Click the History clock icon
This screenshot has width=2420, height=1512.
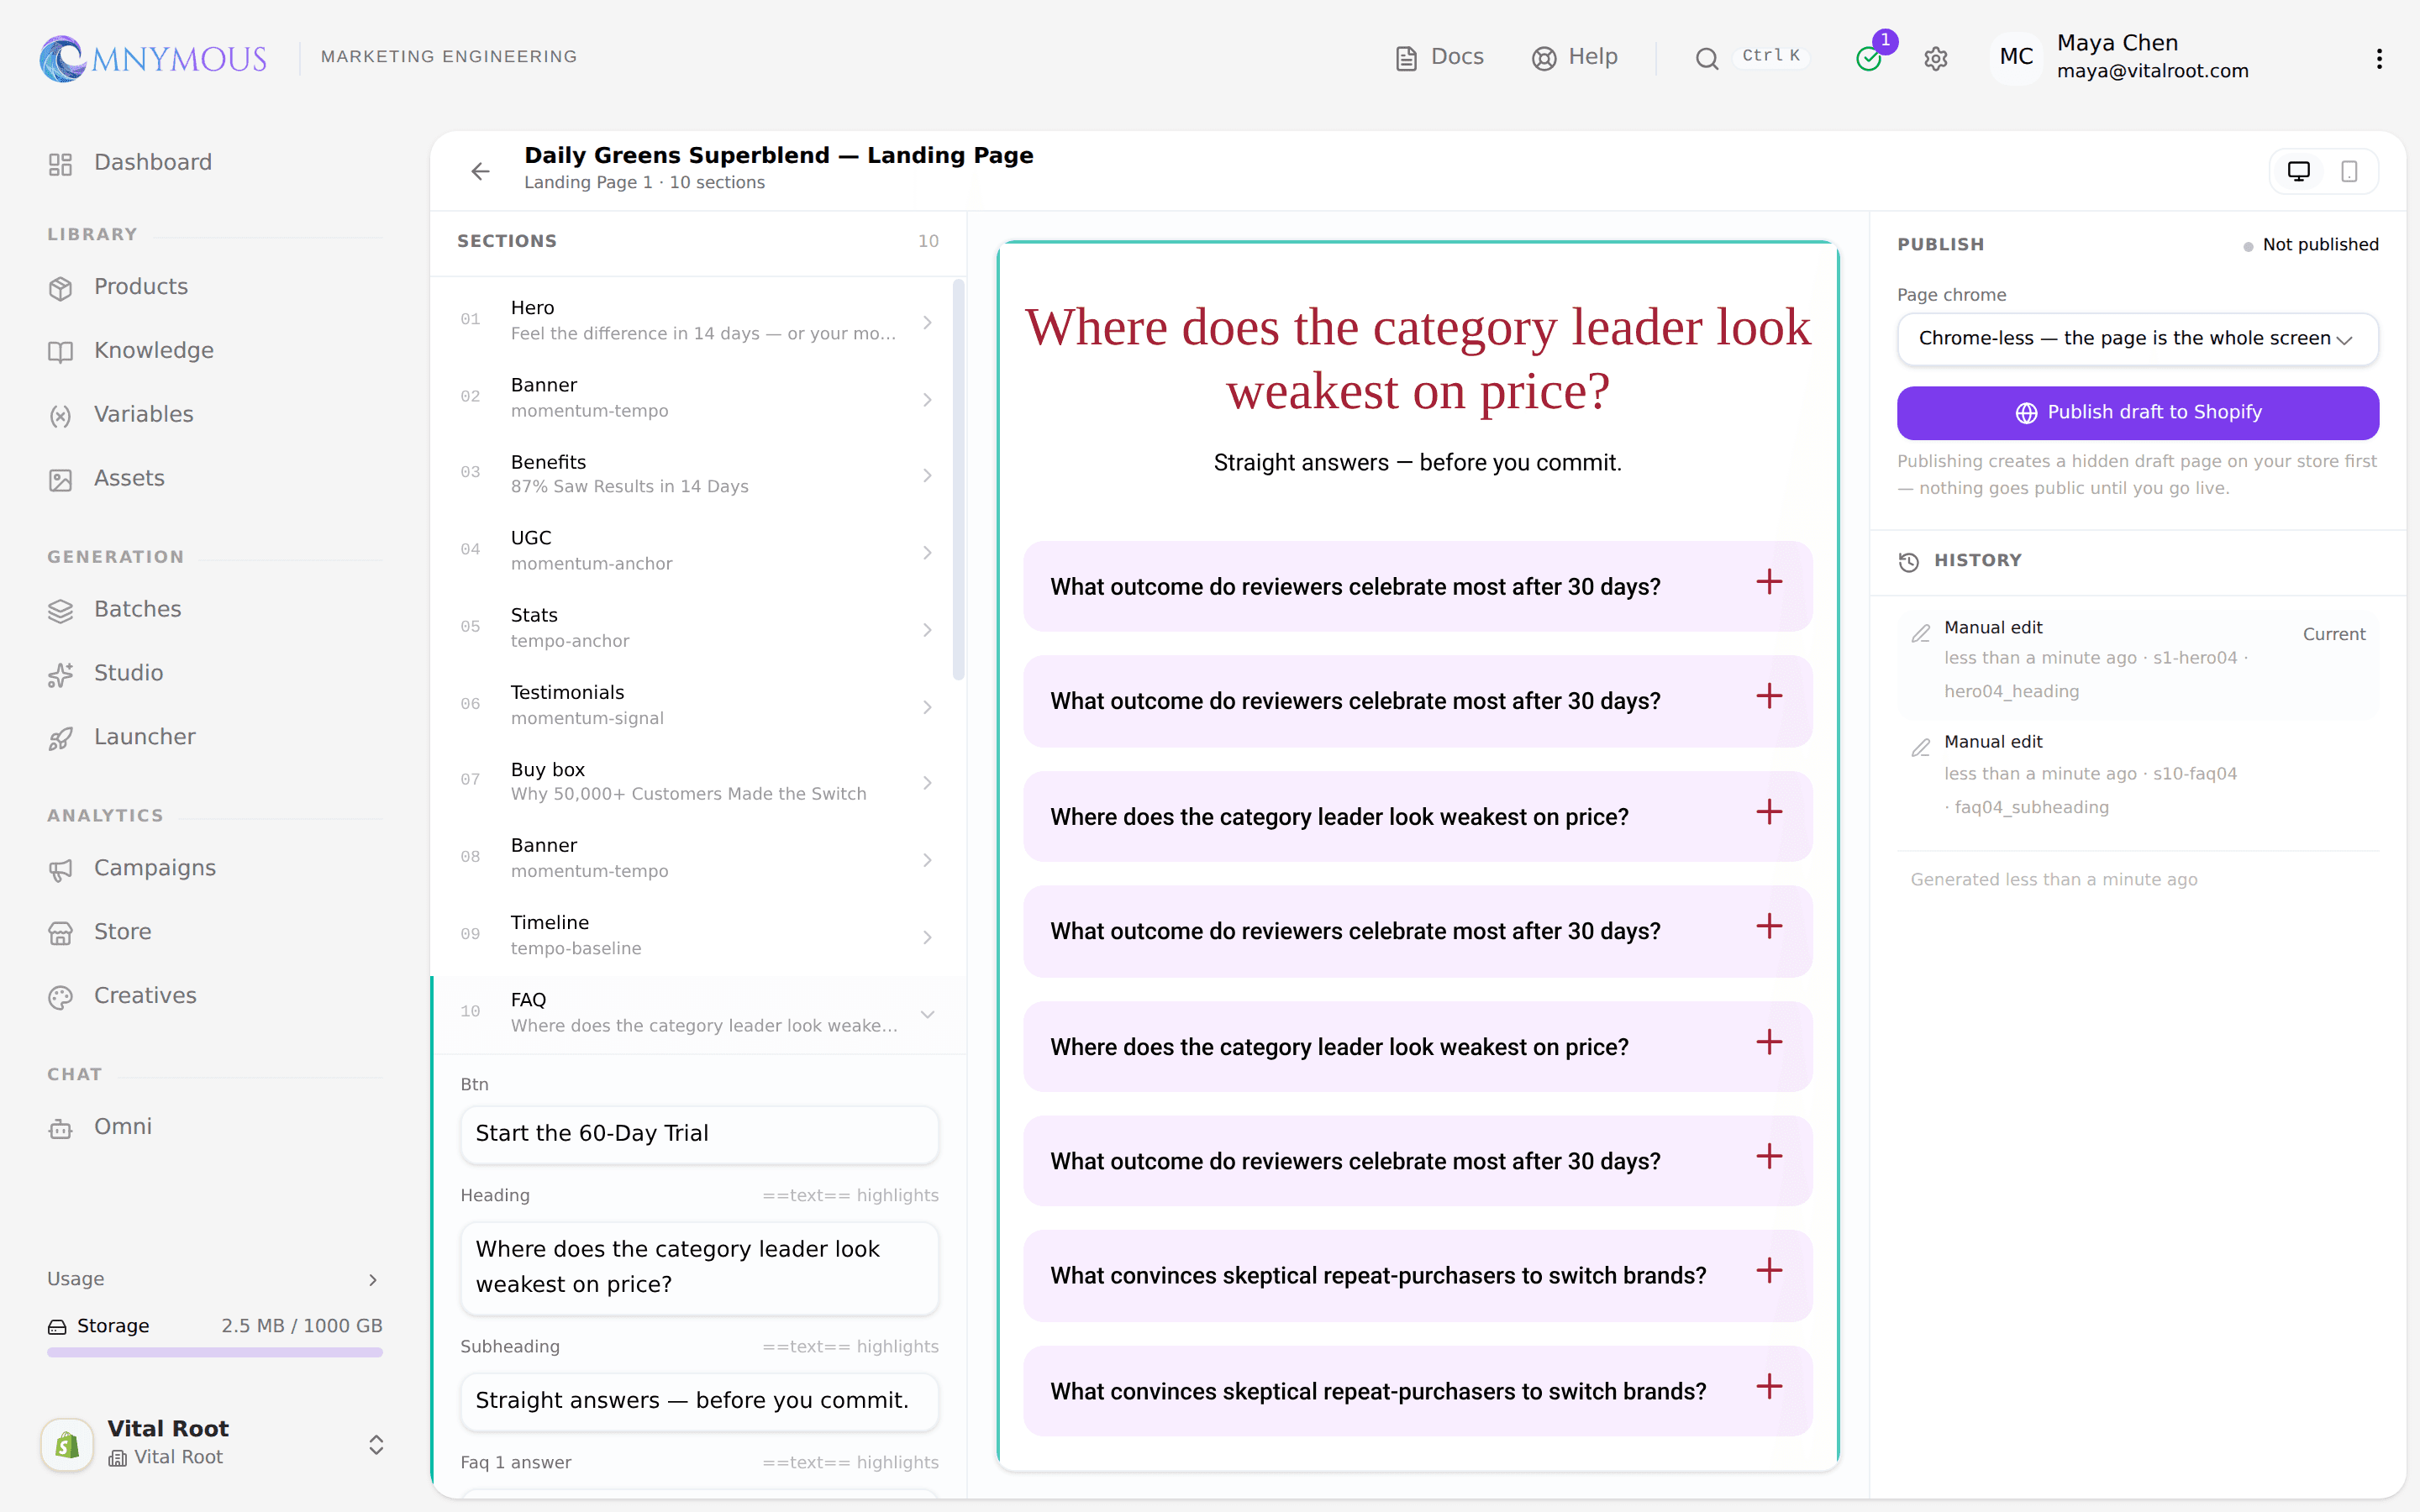1909,562
